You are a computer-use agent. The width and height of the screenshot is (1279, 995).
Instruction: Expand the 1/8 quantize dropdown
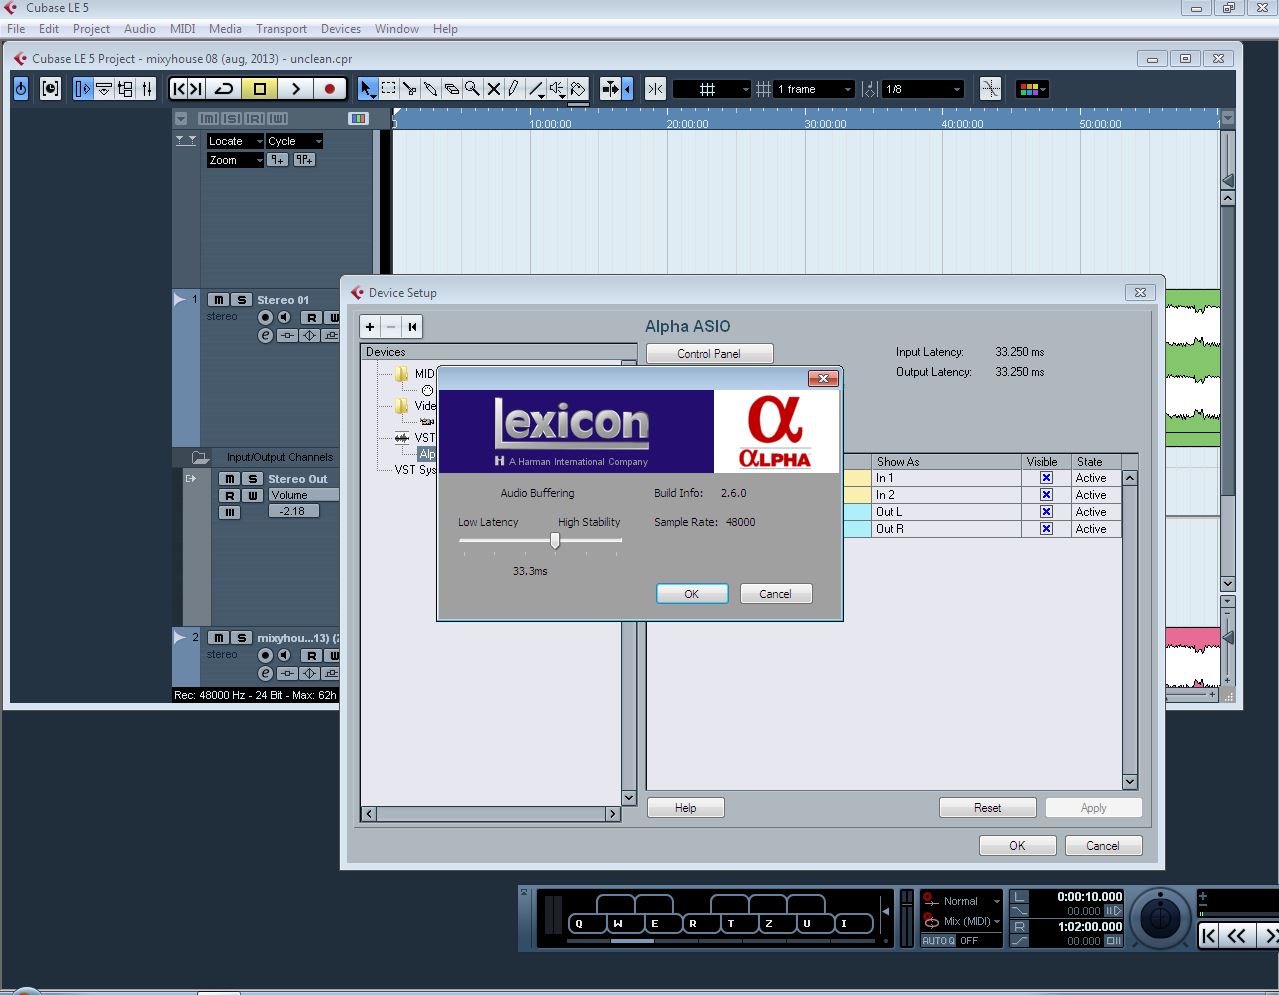click(922, 89)
